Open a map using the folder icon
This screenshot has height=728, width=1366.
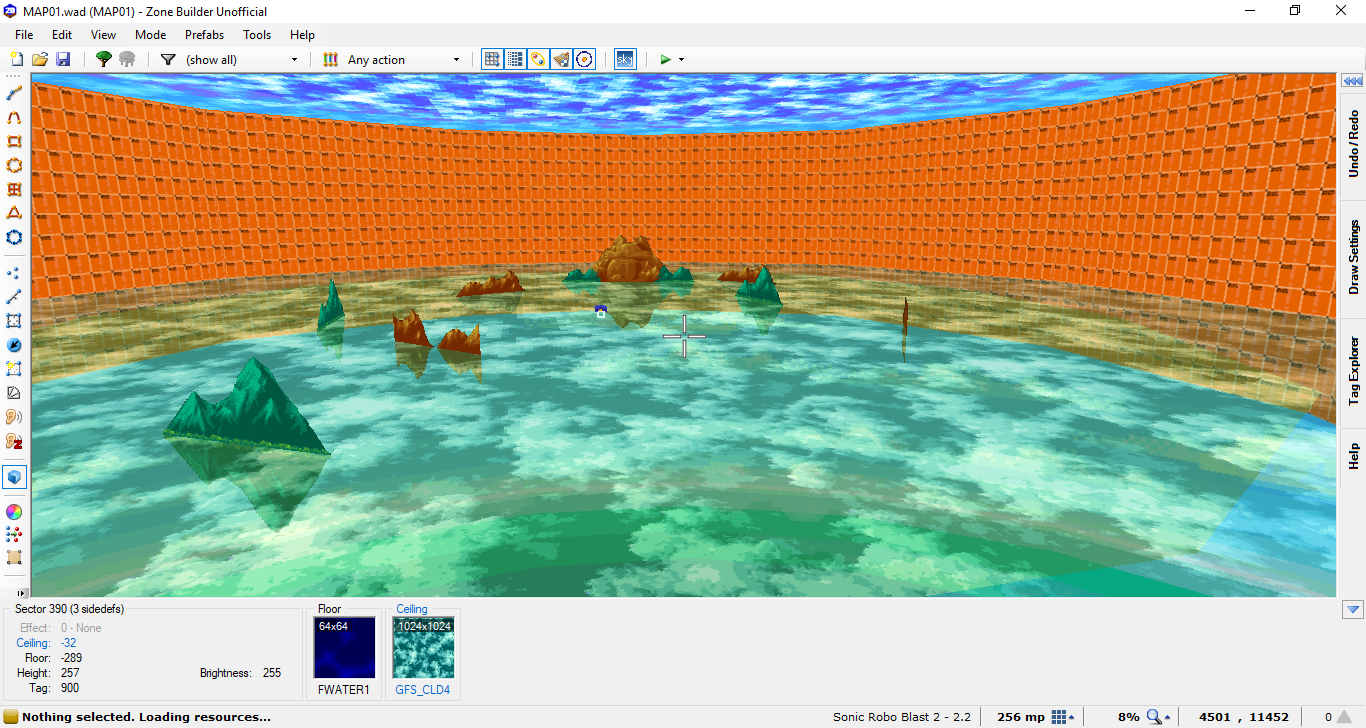coord(40,60)
